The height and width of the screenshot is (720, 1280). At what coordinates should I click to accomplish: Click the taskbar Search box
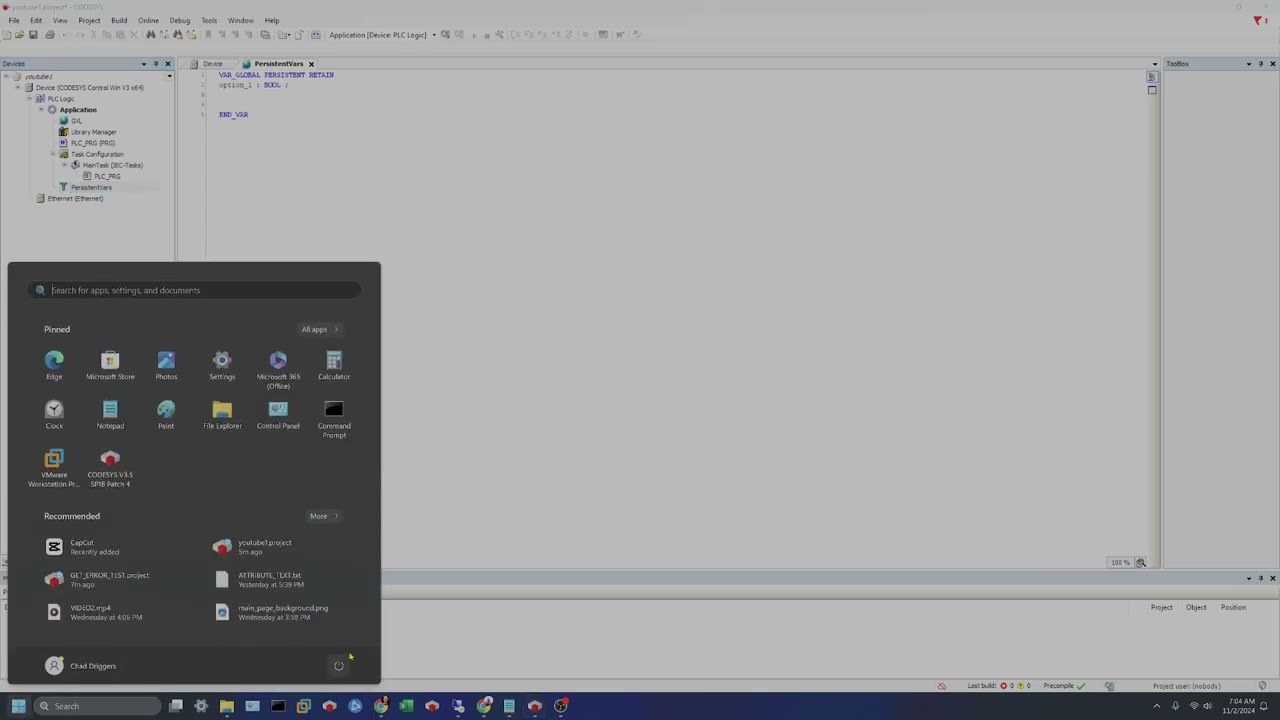(96, 706)
